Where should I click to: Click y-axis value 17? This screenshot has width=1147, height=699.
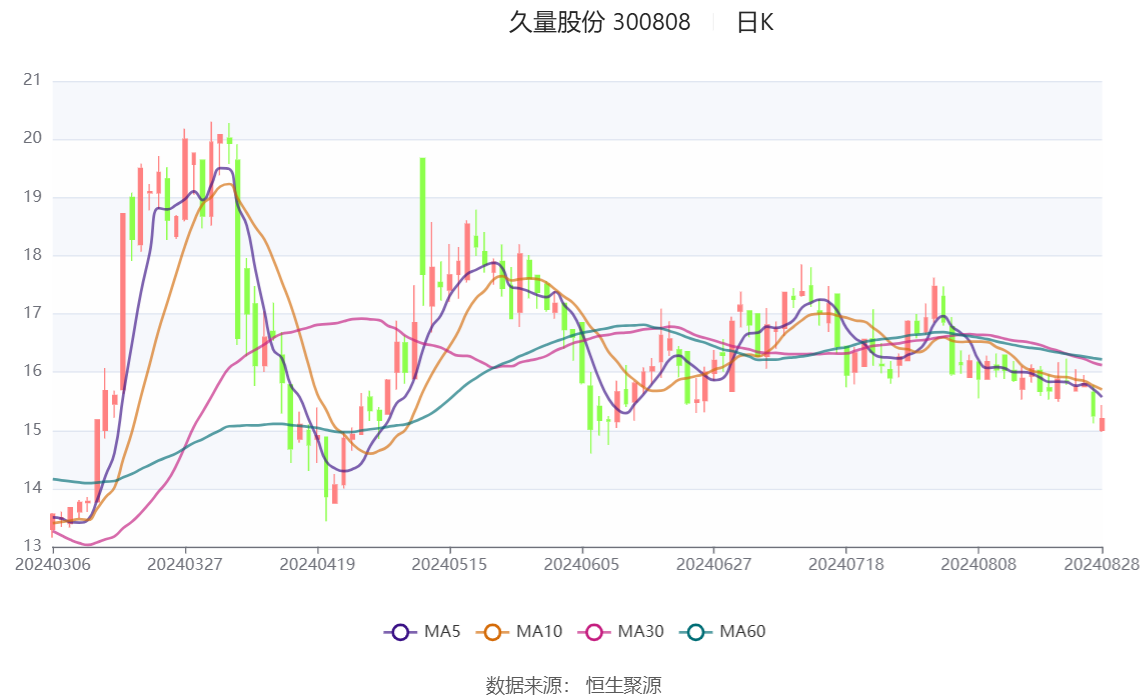32,313
